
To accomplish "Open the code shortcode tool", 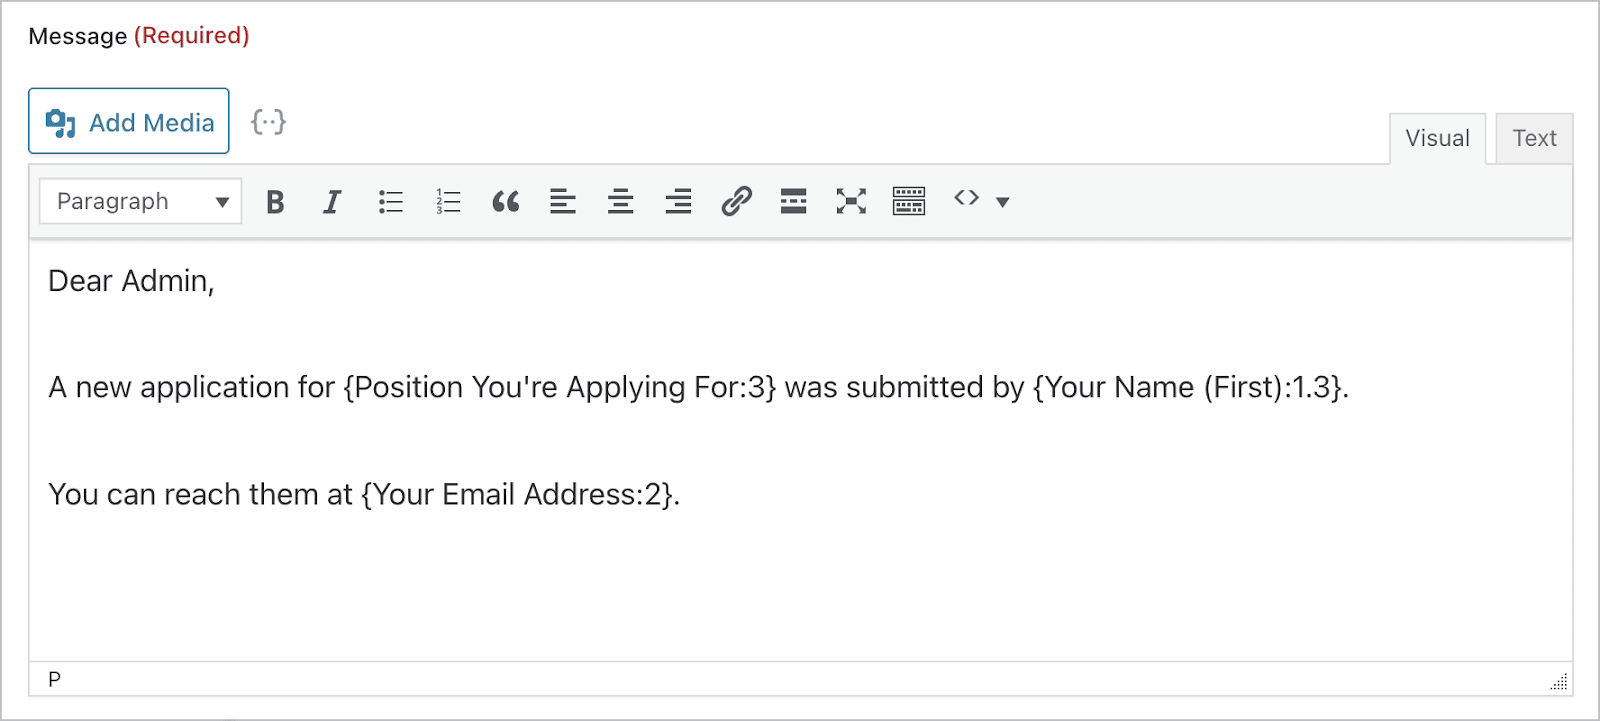I will (x=966, y=201).
